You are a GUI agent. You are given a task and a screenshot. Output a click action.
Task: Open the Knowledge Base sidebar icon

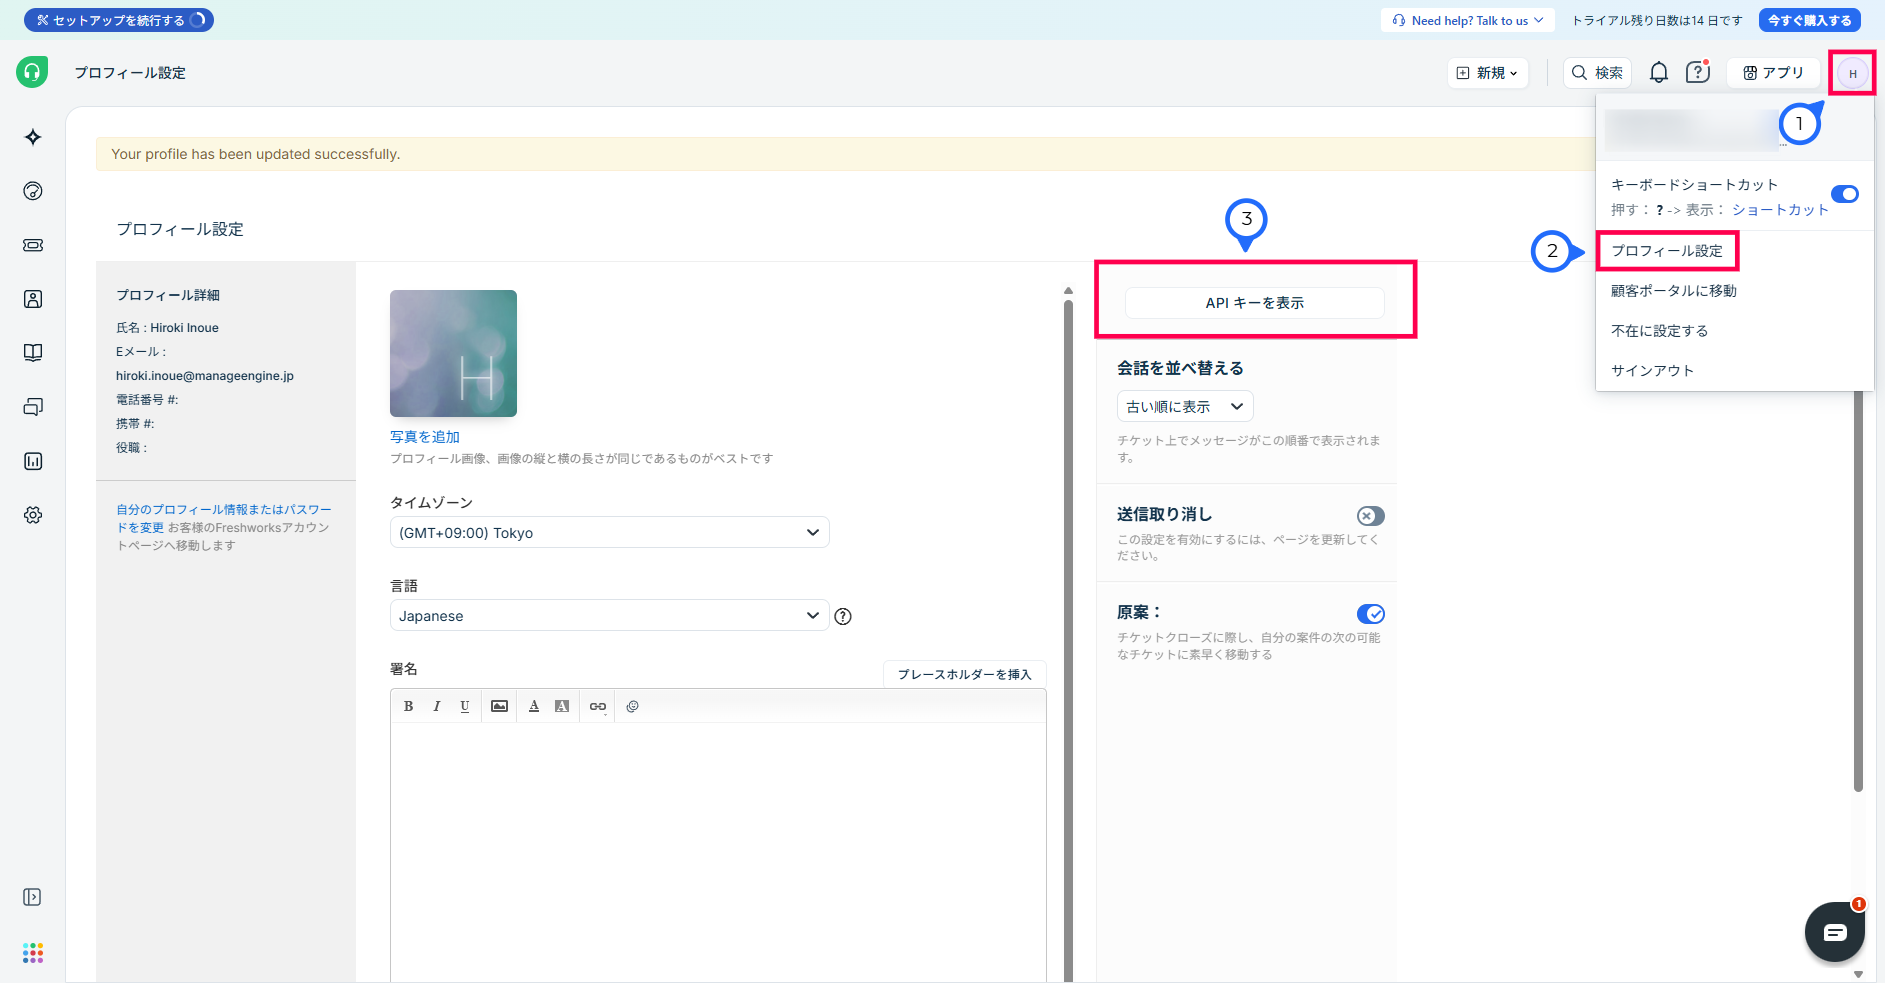(33, 352)
